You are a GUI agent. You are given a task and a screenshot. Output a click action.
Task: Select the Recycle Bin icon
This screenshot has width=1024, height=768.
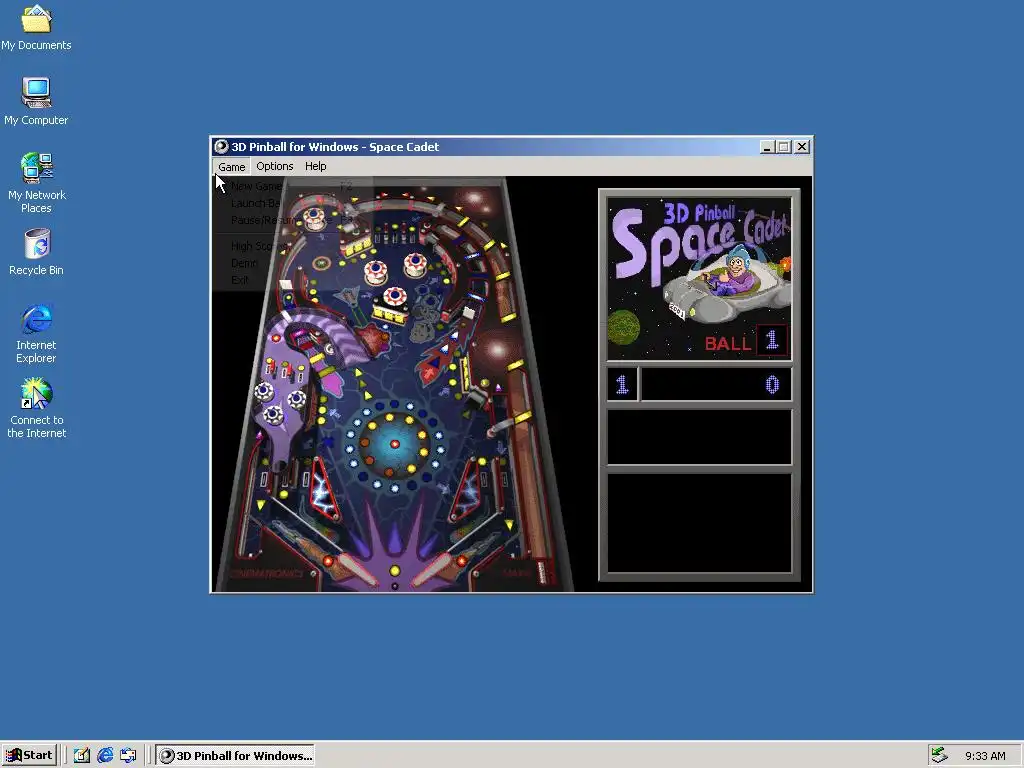(36, 252)
